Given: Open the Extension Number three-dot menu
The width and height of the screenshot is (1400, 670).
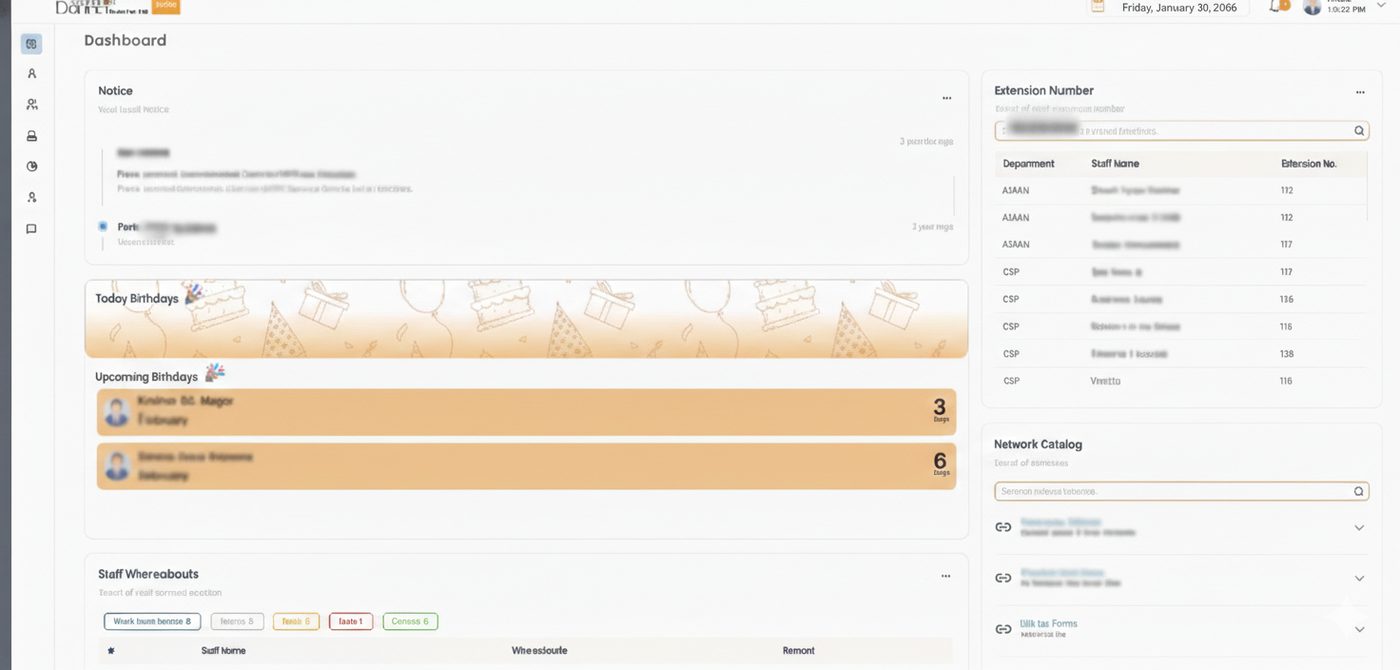Looking at the screenshot, I should tap(1360, 92).
